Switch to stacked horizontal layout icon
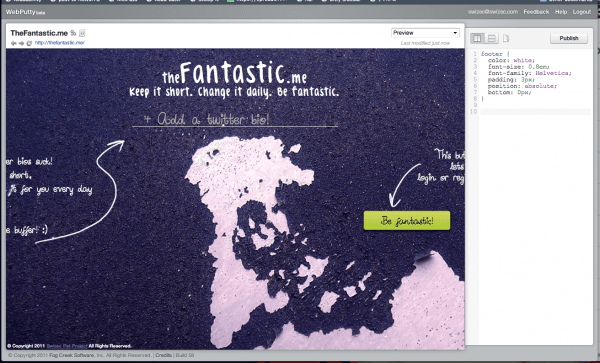This screenshot has width=600, height=363. (x=492, y=38)
